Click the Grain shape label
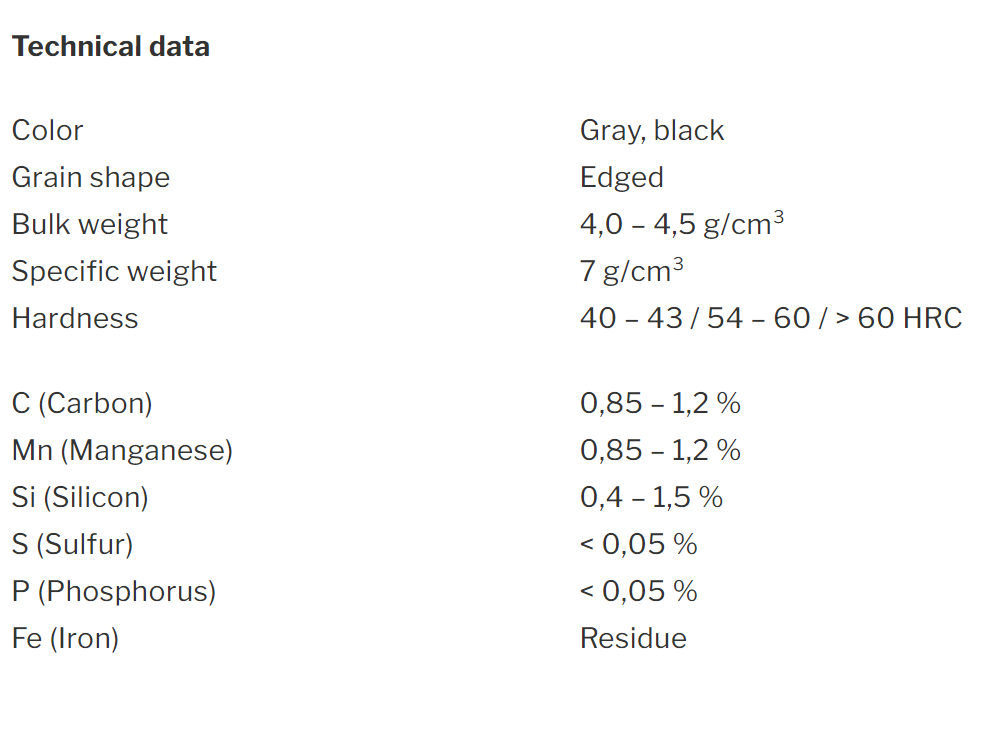The image size is (986, 739). (x=91, y=178)
